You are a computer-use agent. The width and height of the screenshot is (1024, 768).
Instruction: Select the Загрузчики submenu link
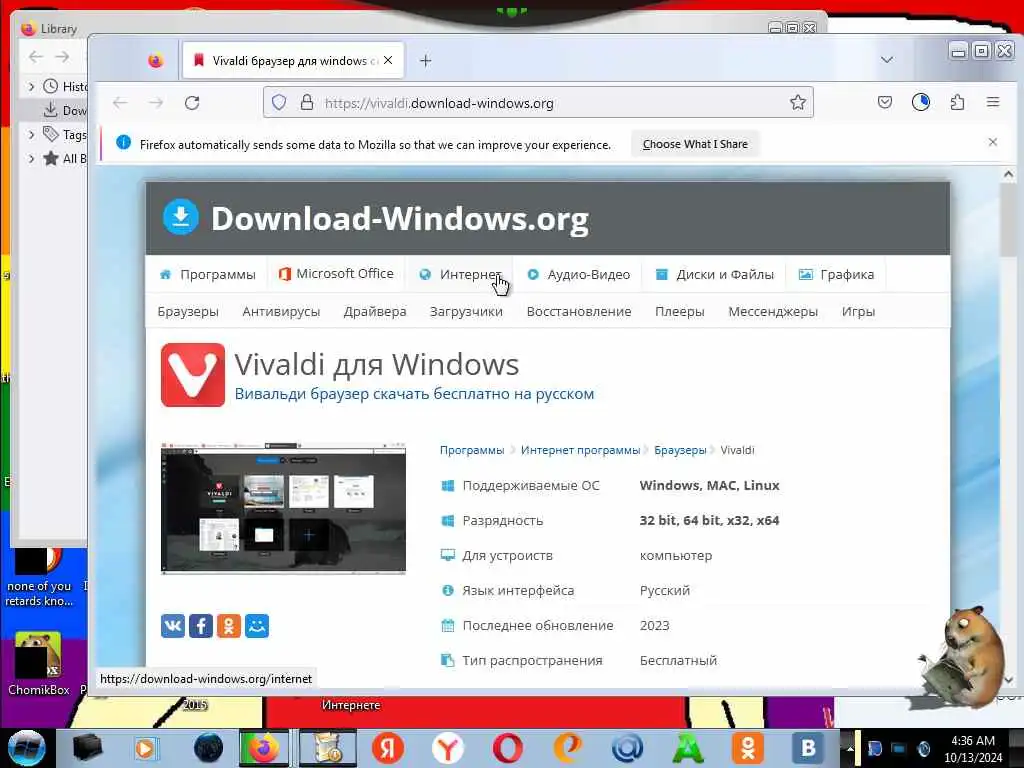coord(466,312)
